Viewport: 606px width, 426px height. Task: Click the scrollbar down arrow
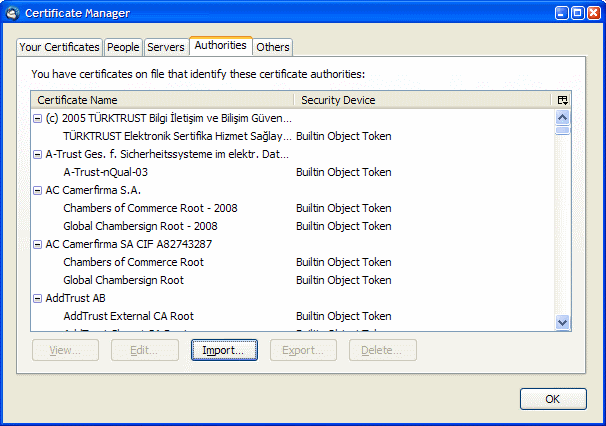(562, 322)
